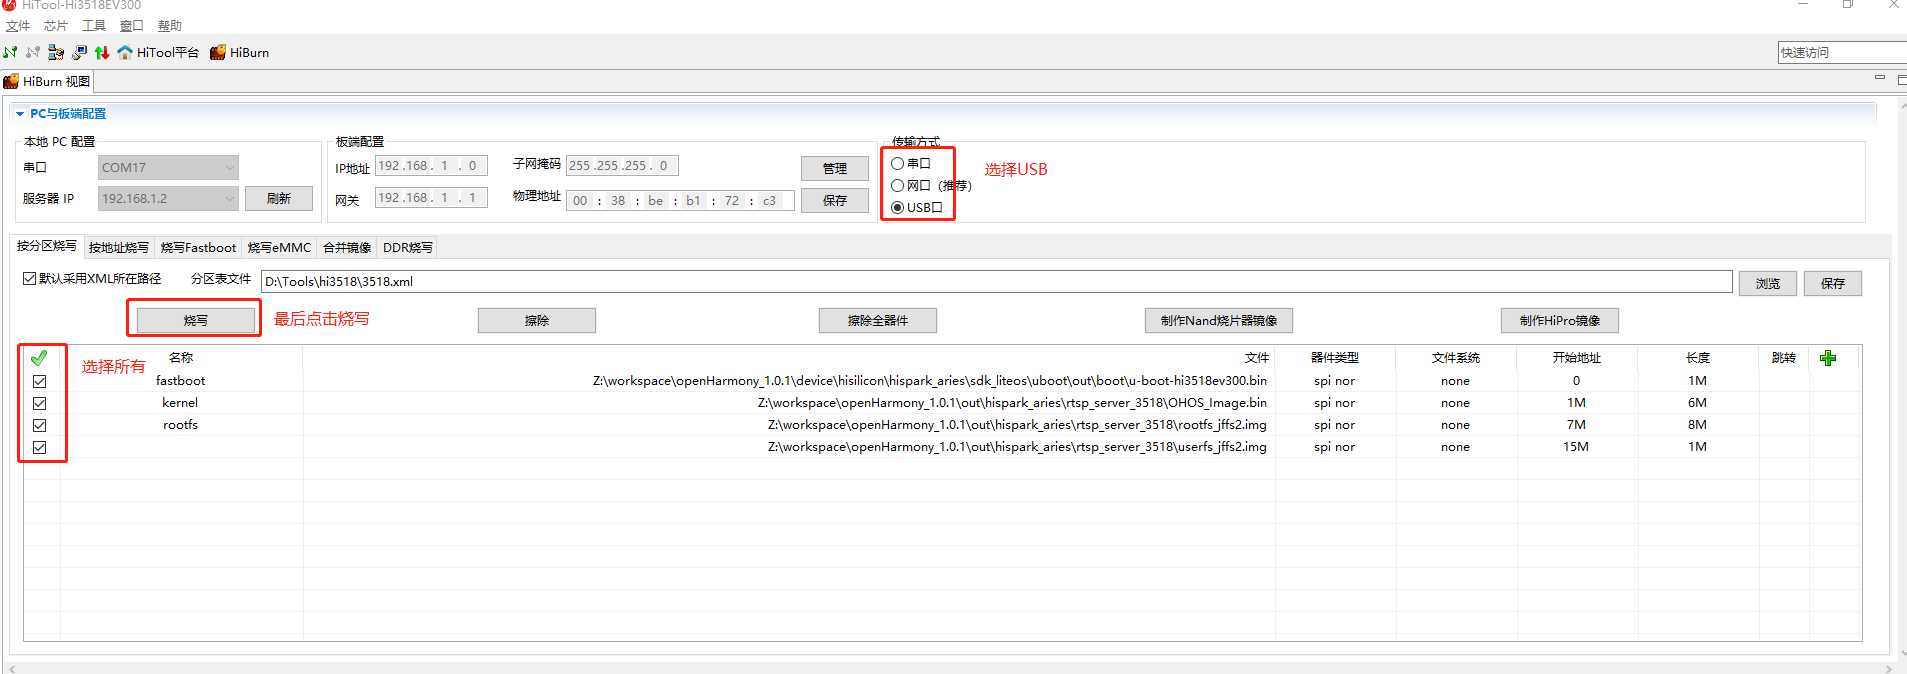This screenshot has height=674, width=1907.
Task: Open the 文件 menu
Action: (18, 26)
